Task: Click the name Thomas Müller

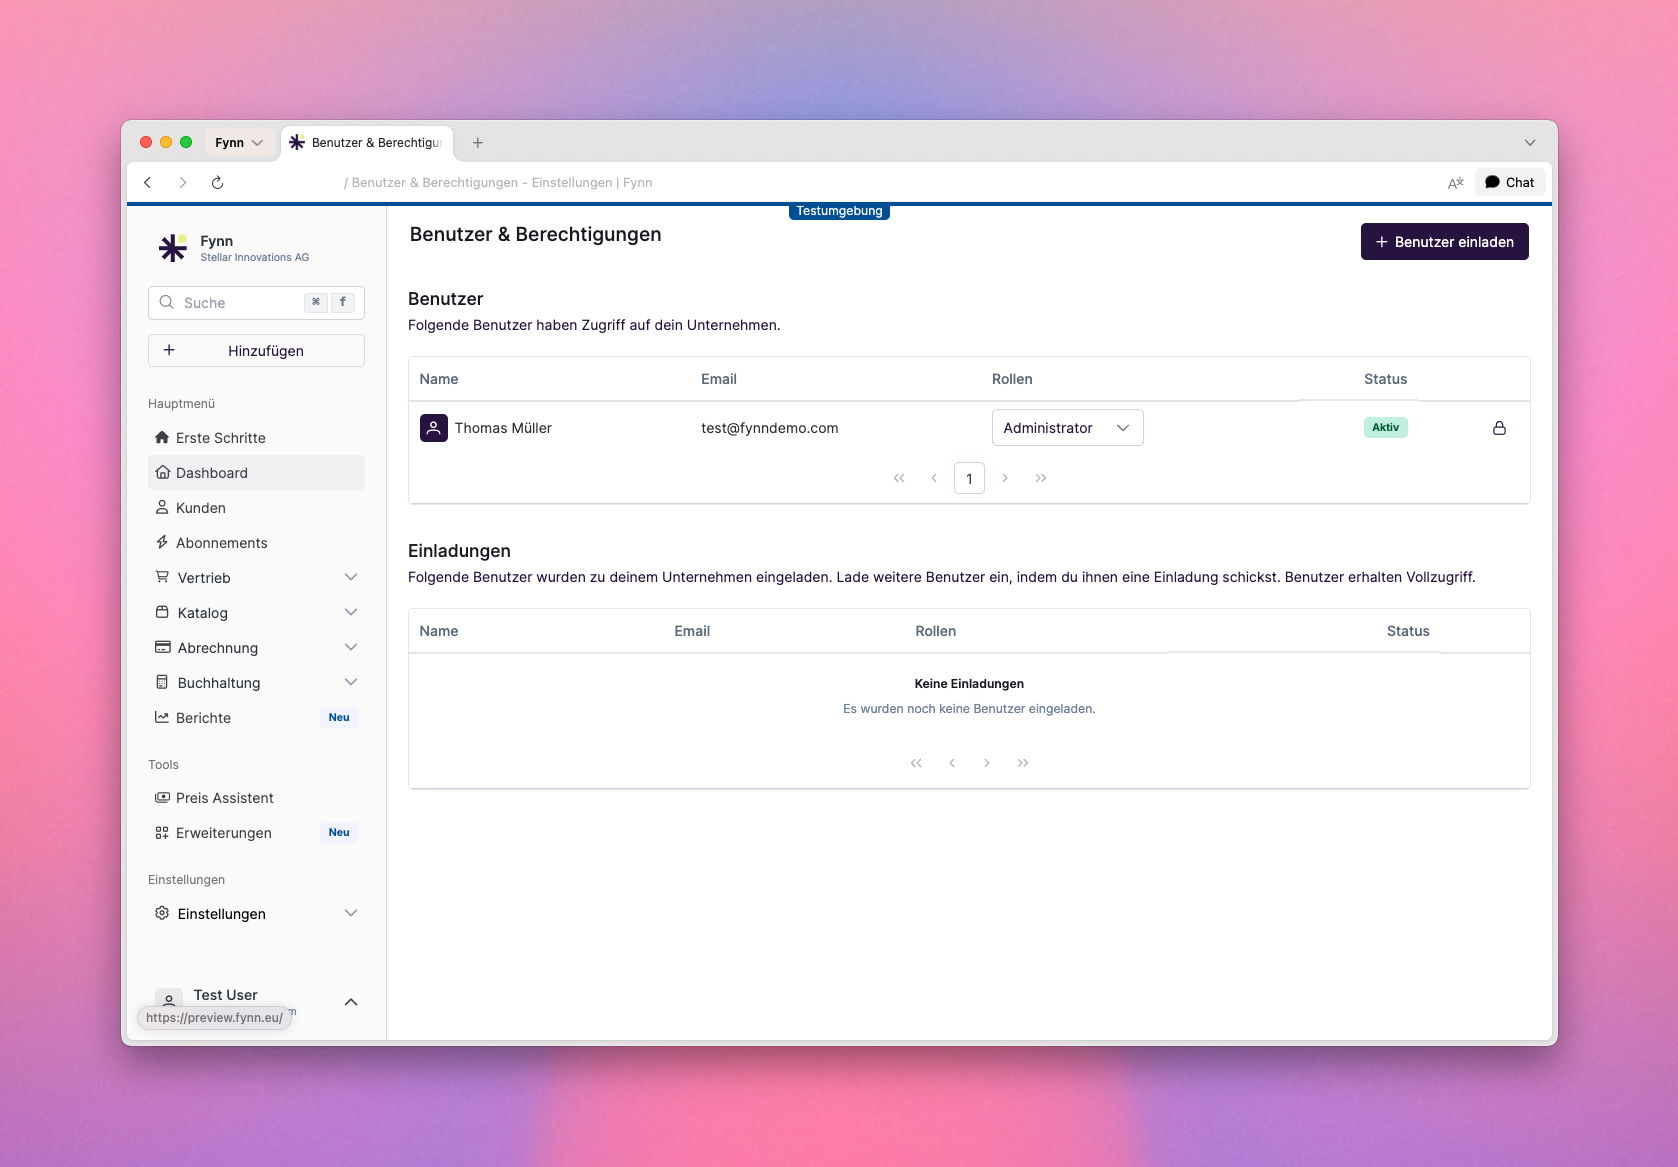Action: (x=503, y=428)
